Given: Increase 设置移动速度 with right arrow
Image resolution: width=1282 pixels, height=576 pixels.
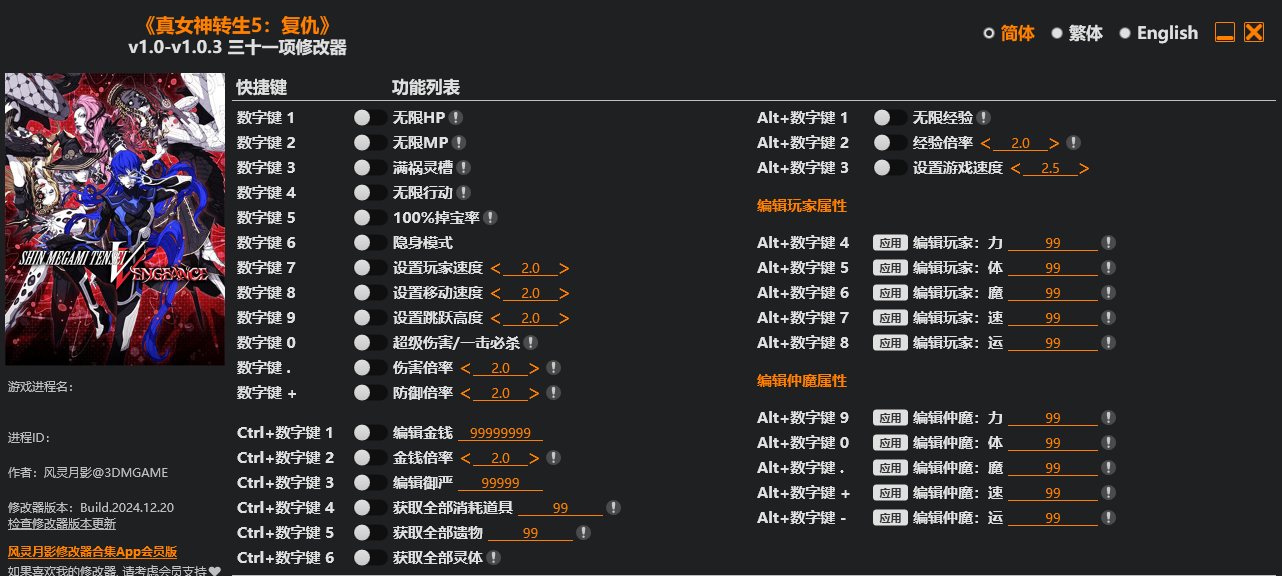Looking at the screenshot, I should [x=564, y=293].
